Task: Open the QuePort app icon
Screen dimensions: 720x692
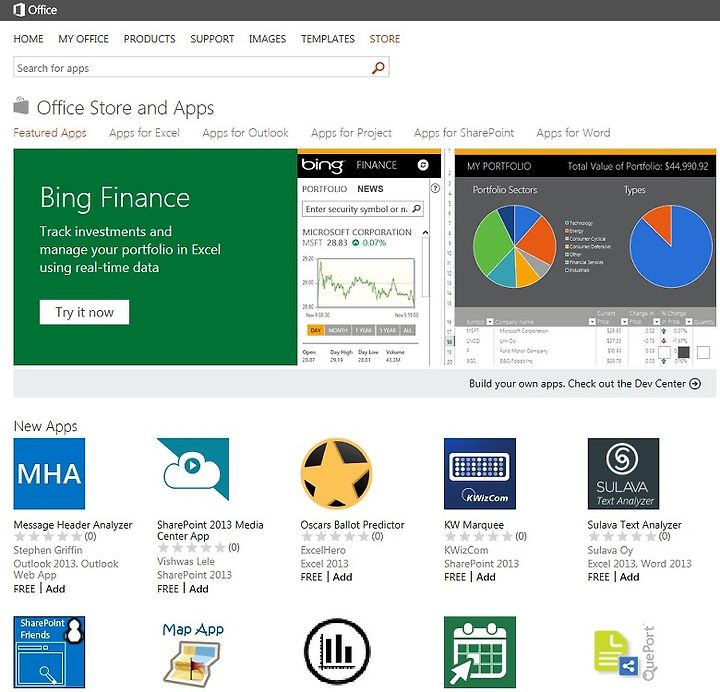Action: coord(624,652)
